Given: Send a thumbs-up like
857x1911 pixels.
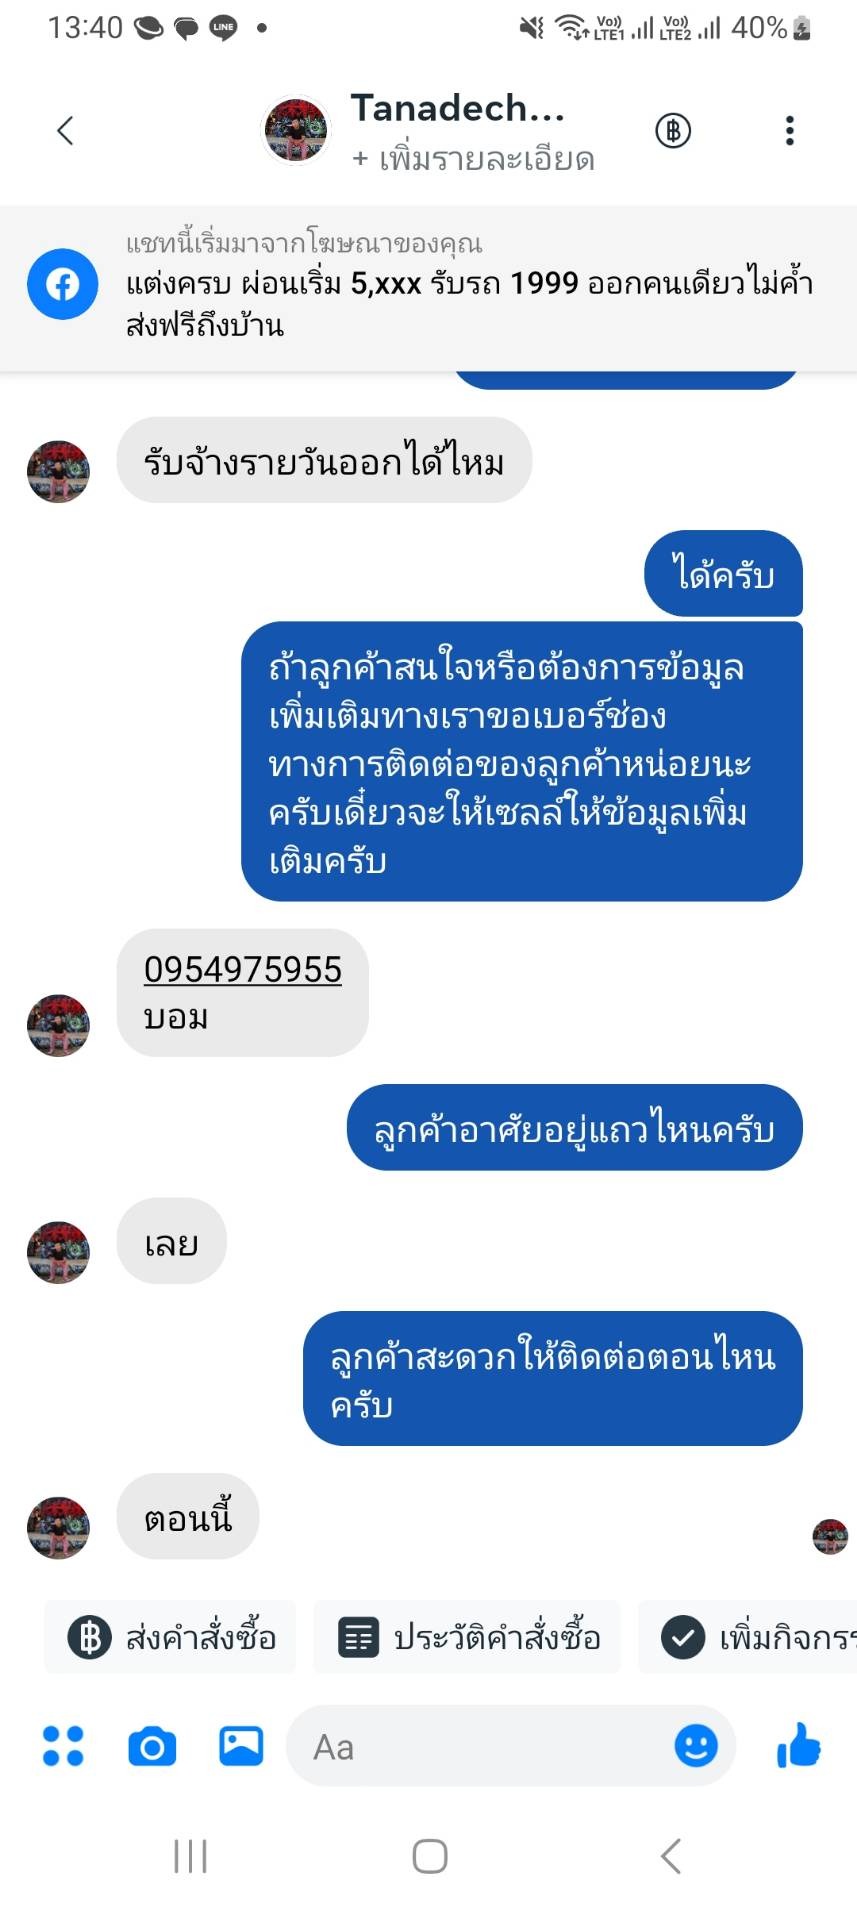Looking at the screenshot, I should pyautogui.click(x=799, y=1745).
